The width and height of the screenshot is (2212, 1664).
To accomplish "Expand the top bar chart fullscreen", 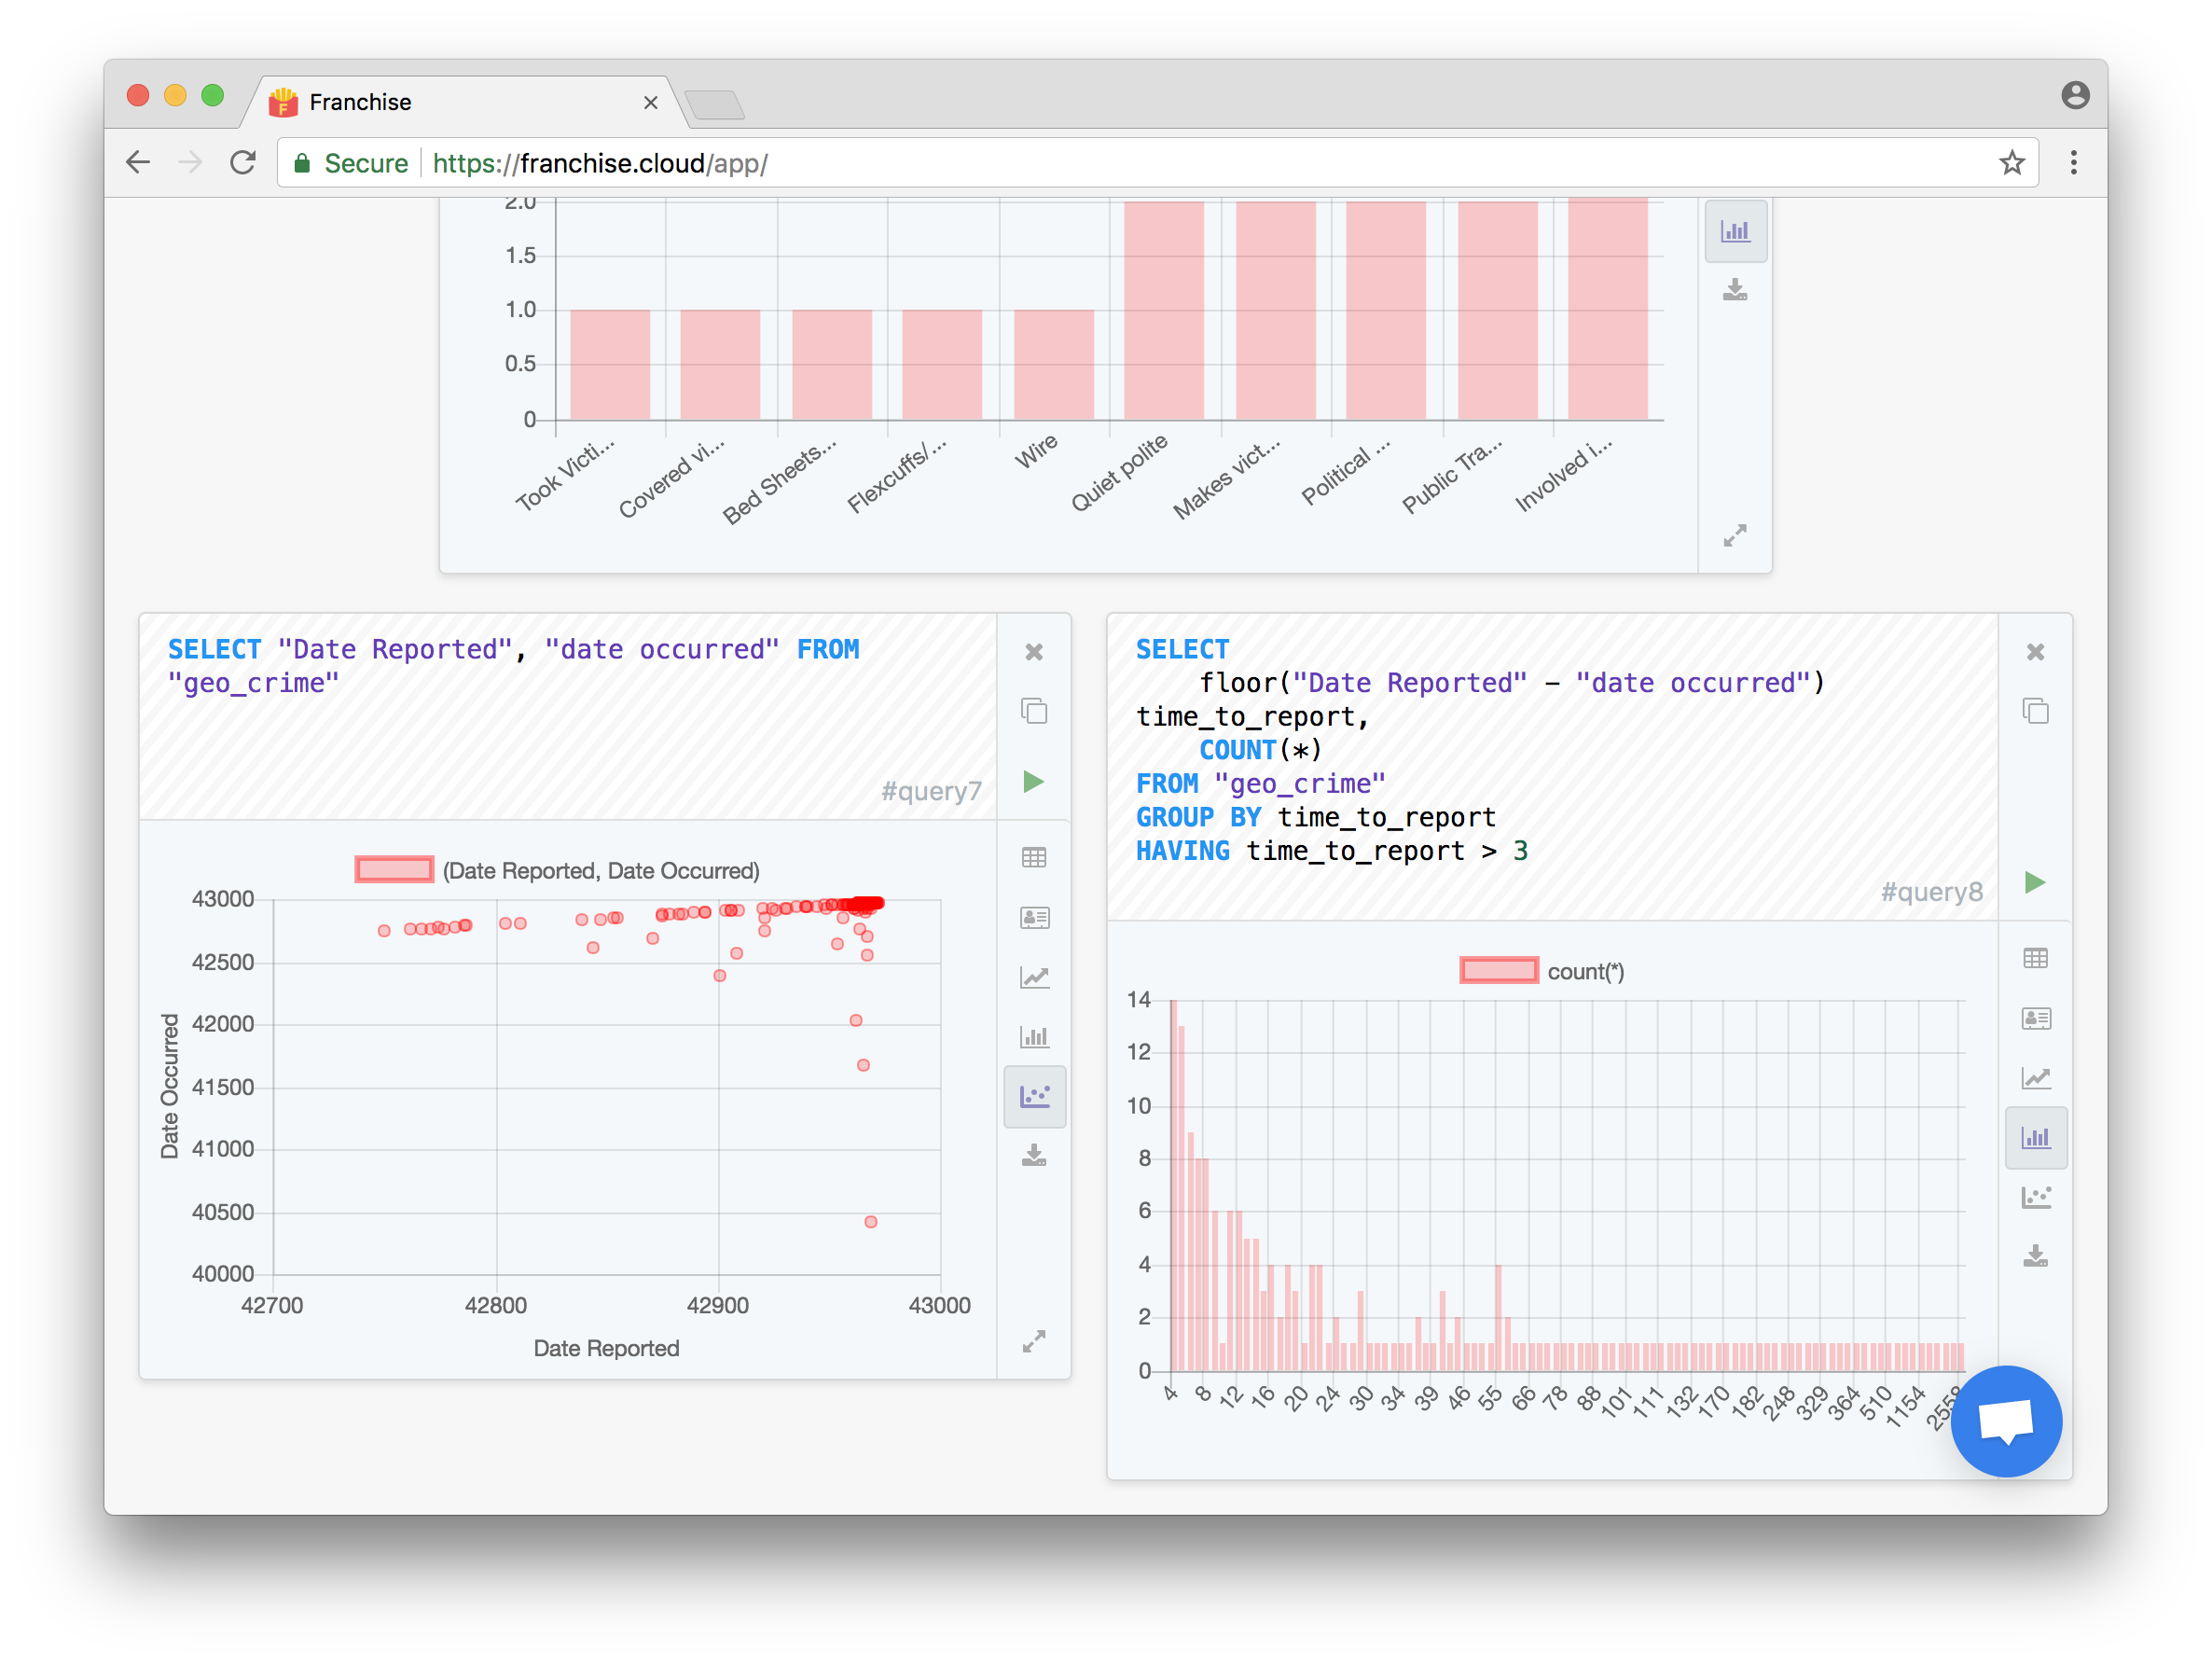I will coord(1734,536).
